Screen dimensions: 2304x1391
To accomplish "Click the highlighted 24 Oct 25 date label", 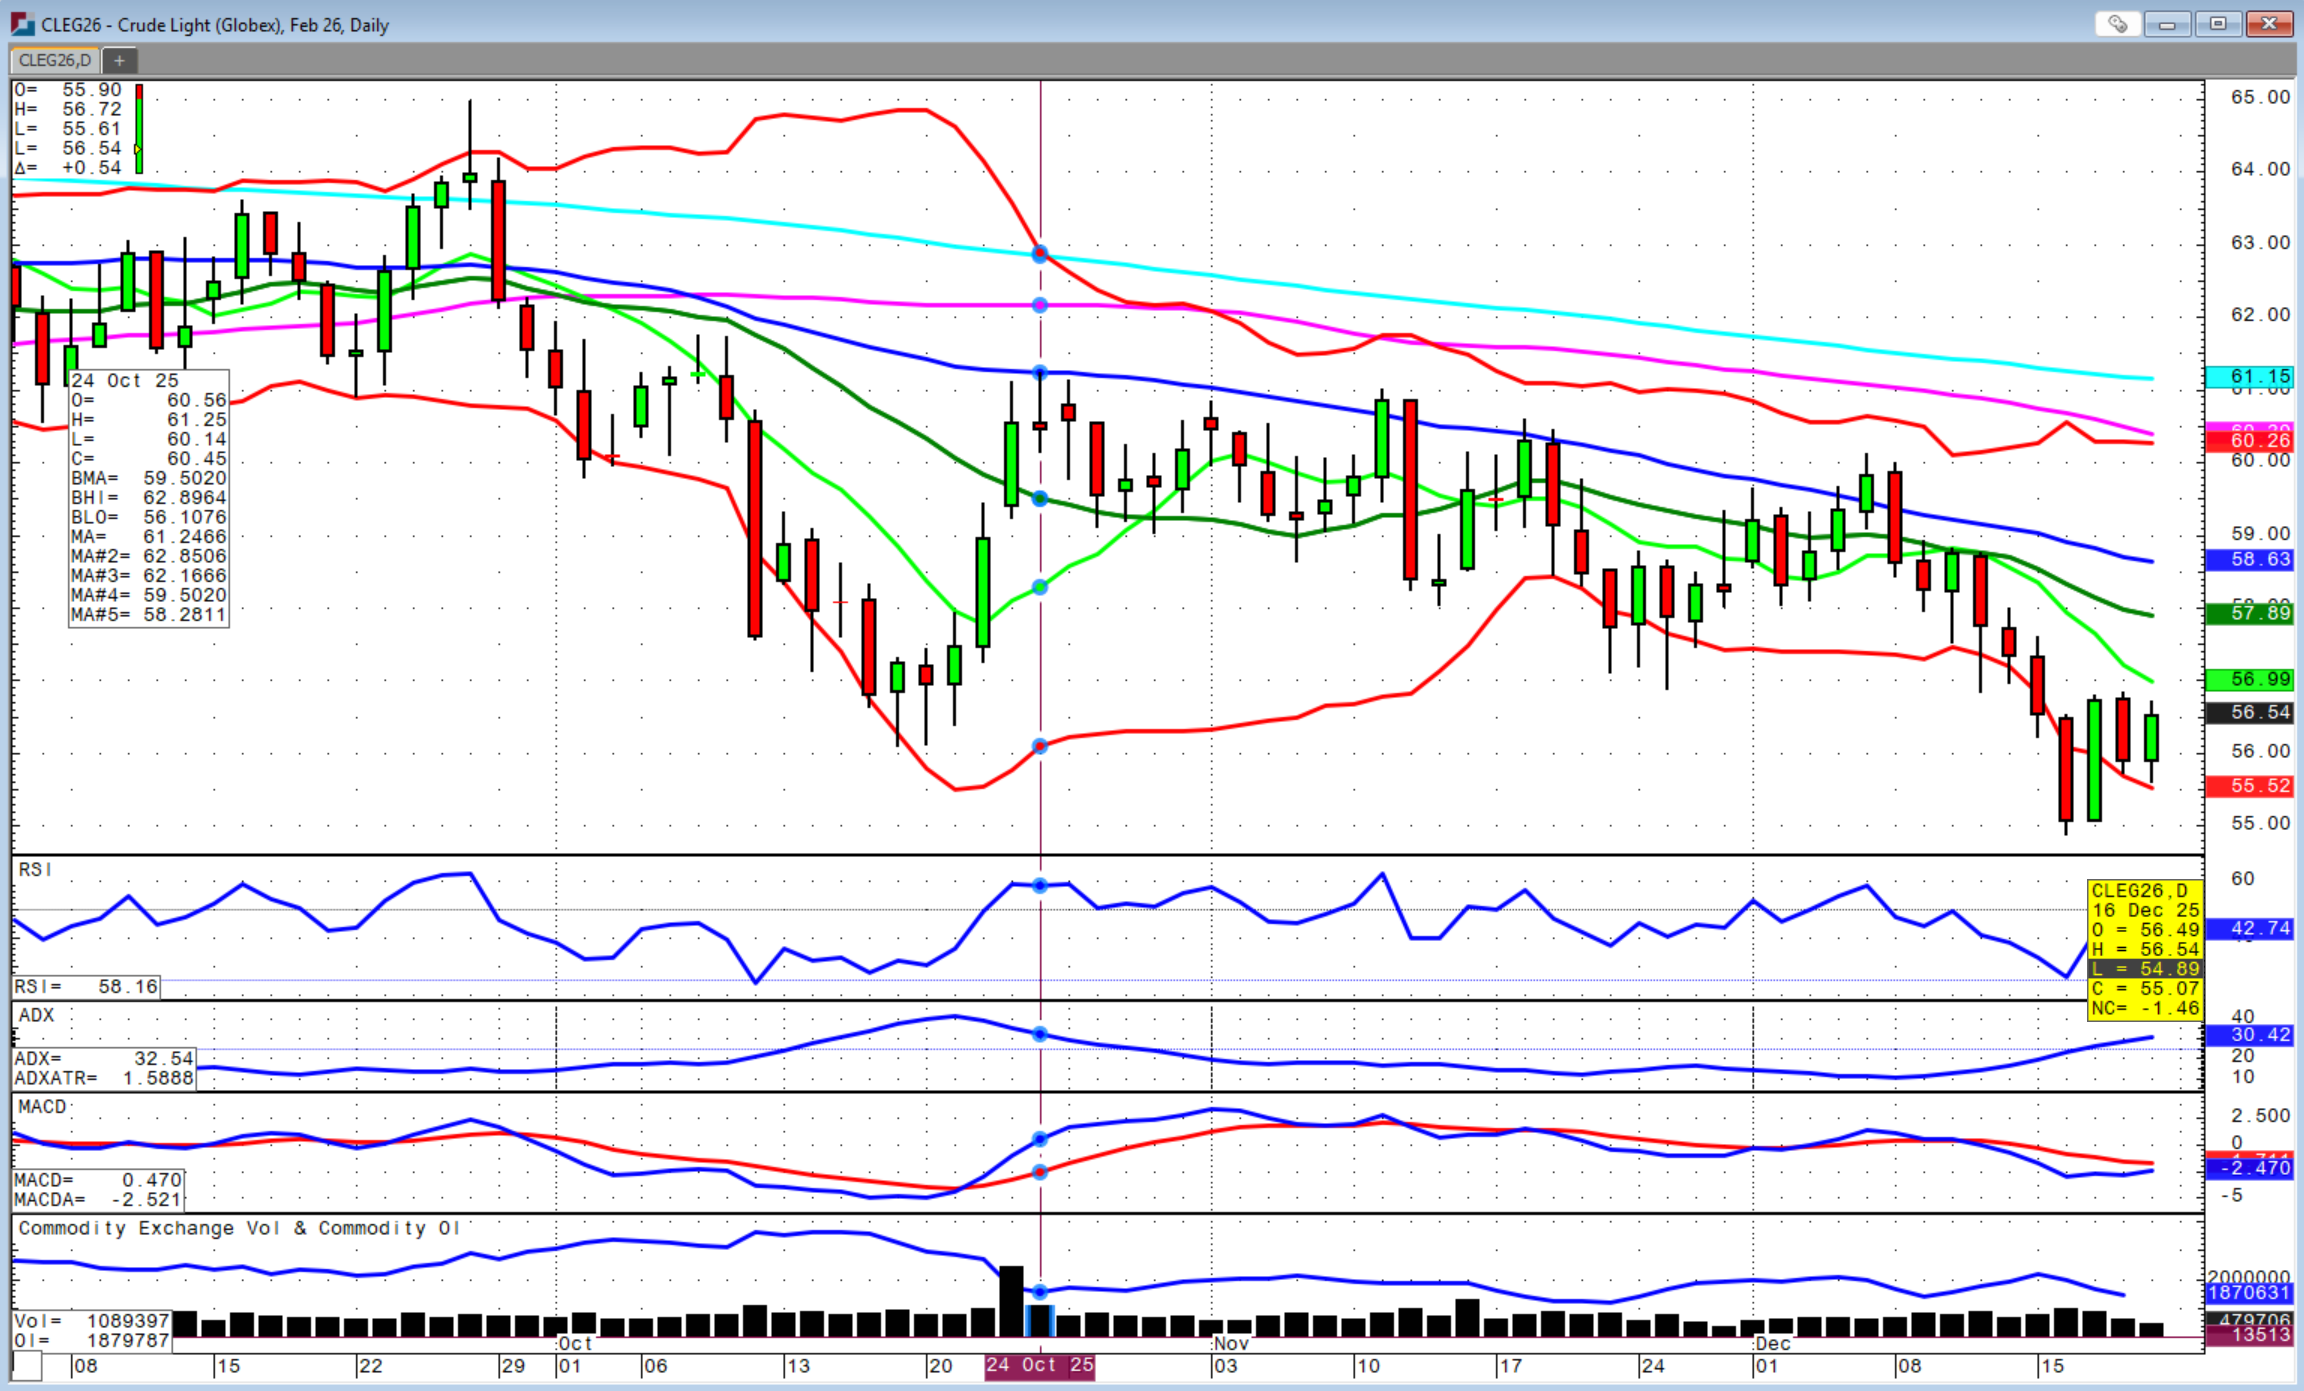I will [x=1039, y=1365].
